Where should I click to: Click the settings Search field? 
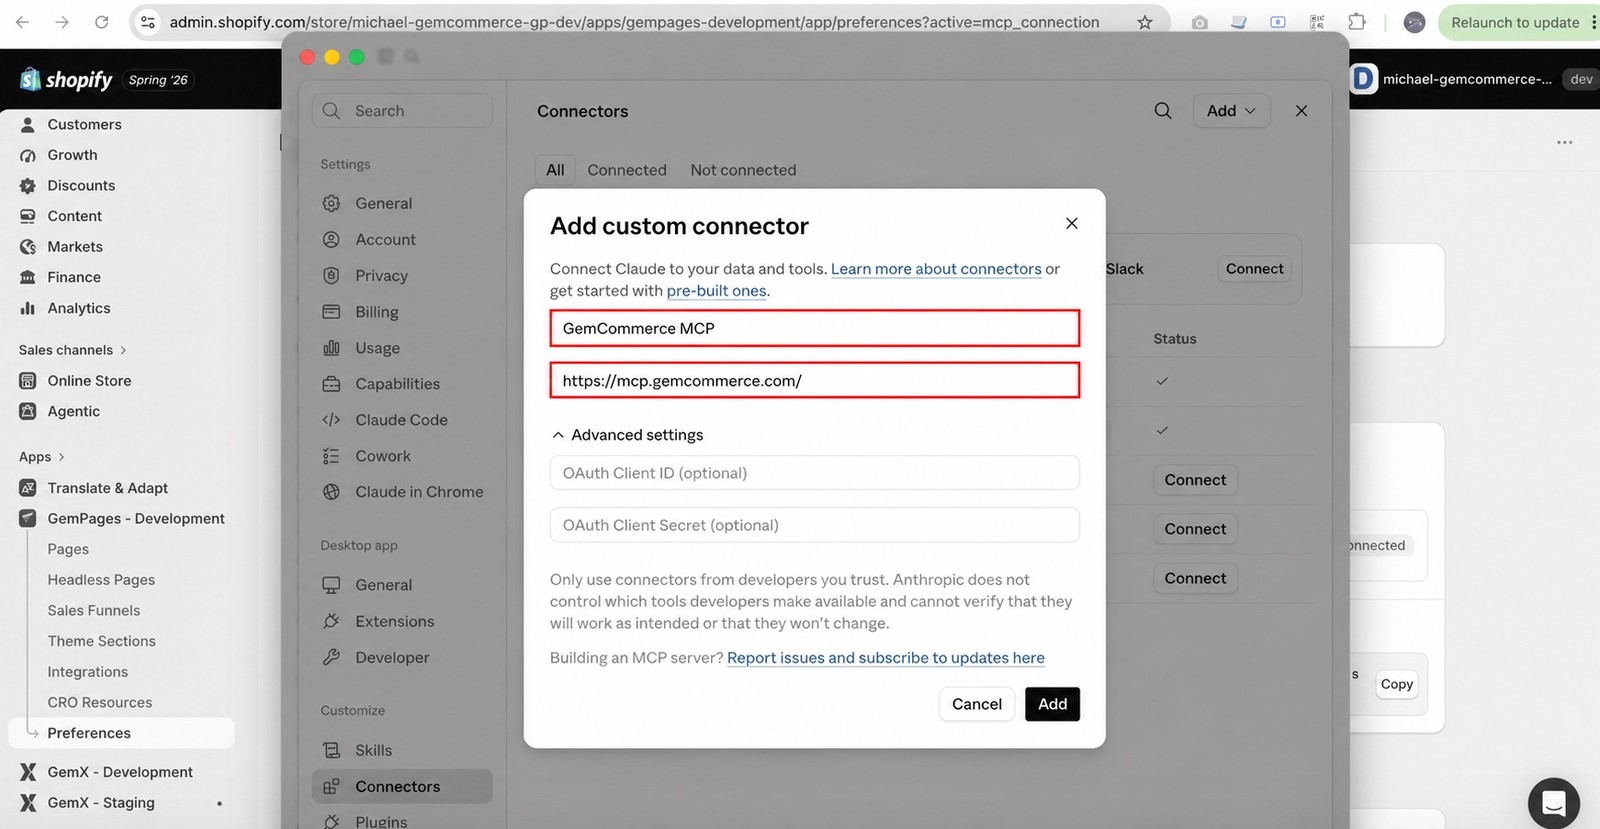(402, 111)
